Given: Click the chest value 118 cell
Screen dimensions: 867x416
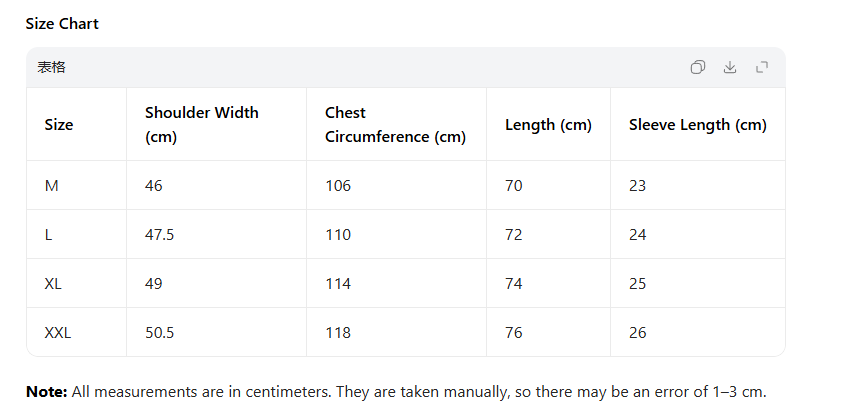Looking at the screenshot, I should pyautogui.click(x=338, y=333).
